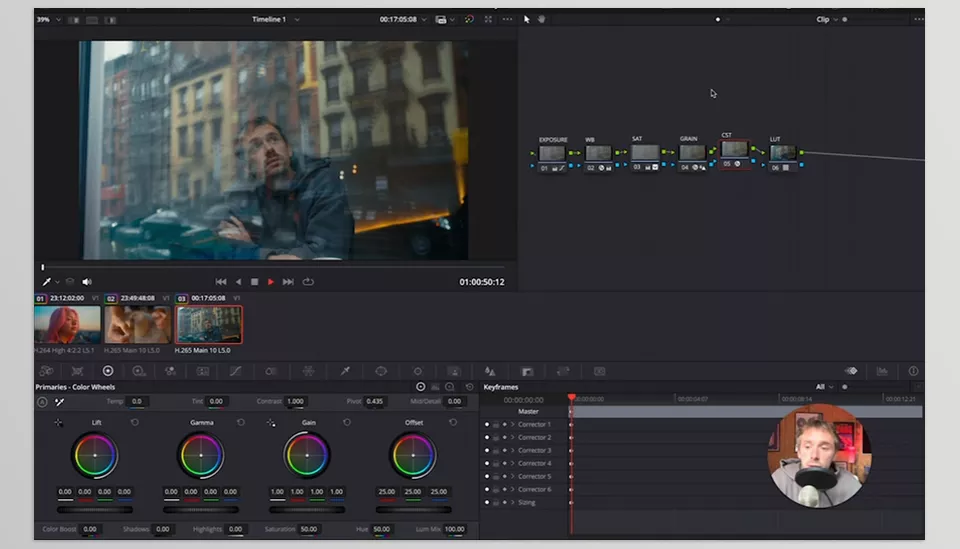
Task: Reset the Lift color wheel
Action: click(x=135, y=422)
